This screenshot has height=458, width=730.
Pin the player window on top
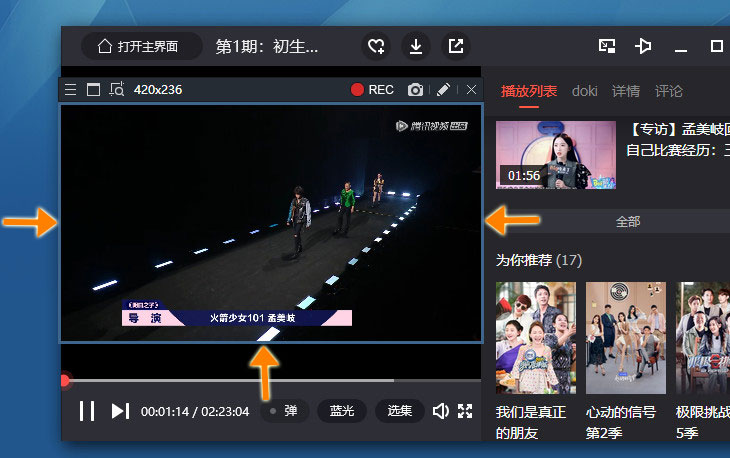[x=643, y=46]
